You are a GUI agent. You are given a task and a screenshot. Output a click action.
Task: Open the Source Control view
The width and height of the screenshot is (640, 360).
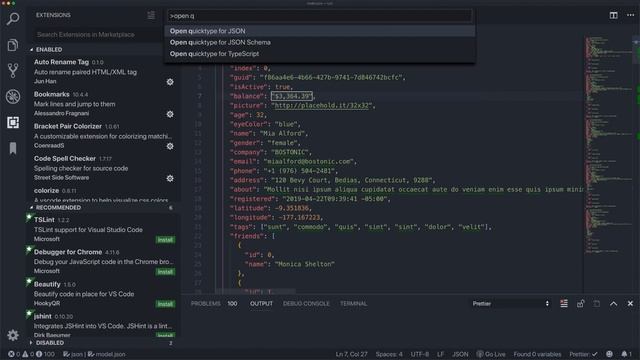[x=13, y=71]
